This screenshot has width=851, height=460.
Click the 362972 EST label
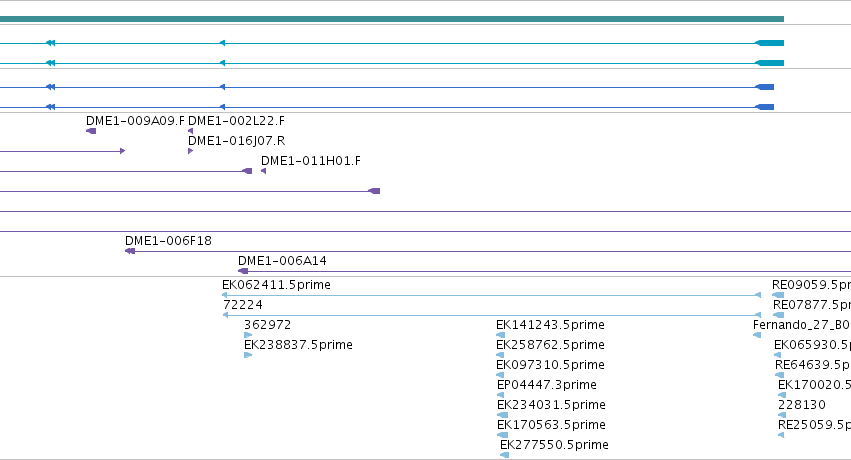tap(268, 325)
